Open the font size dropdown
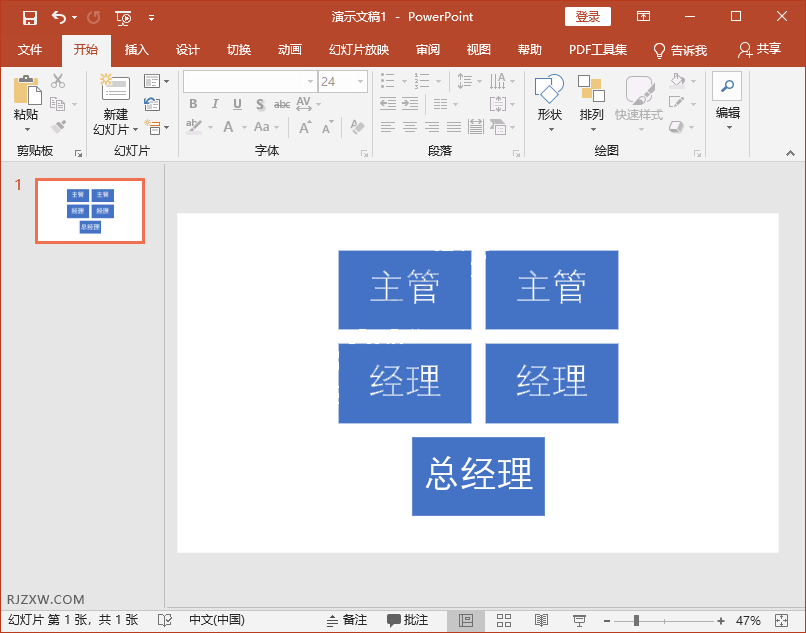Image resolution: width=806 pixels, height=633 pixels. coord(360,81)
